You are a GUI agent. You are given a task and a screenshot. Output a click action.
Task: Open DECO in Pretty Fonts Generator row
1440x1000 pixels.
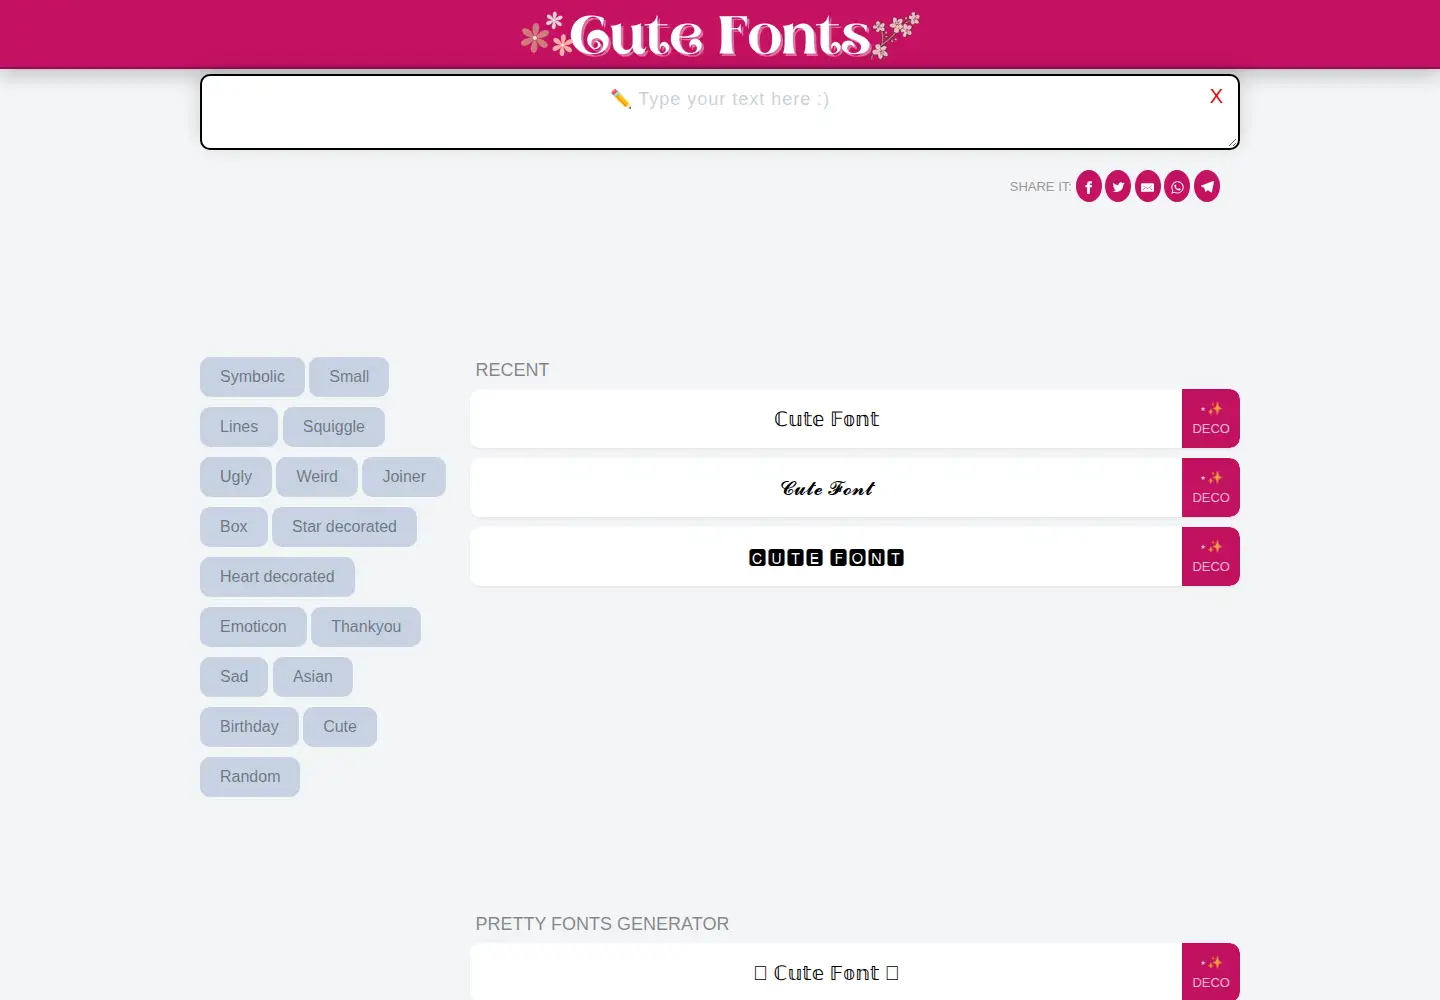coord(1211,972)
